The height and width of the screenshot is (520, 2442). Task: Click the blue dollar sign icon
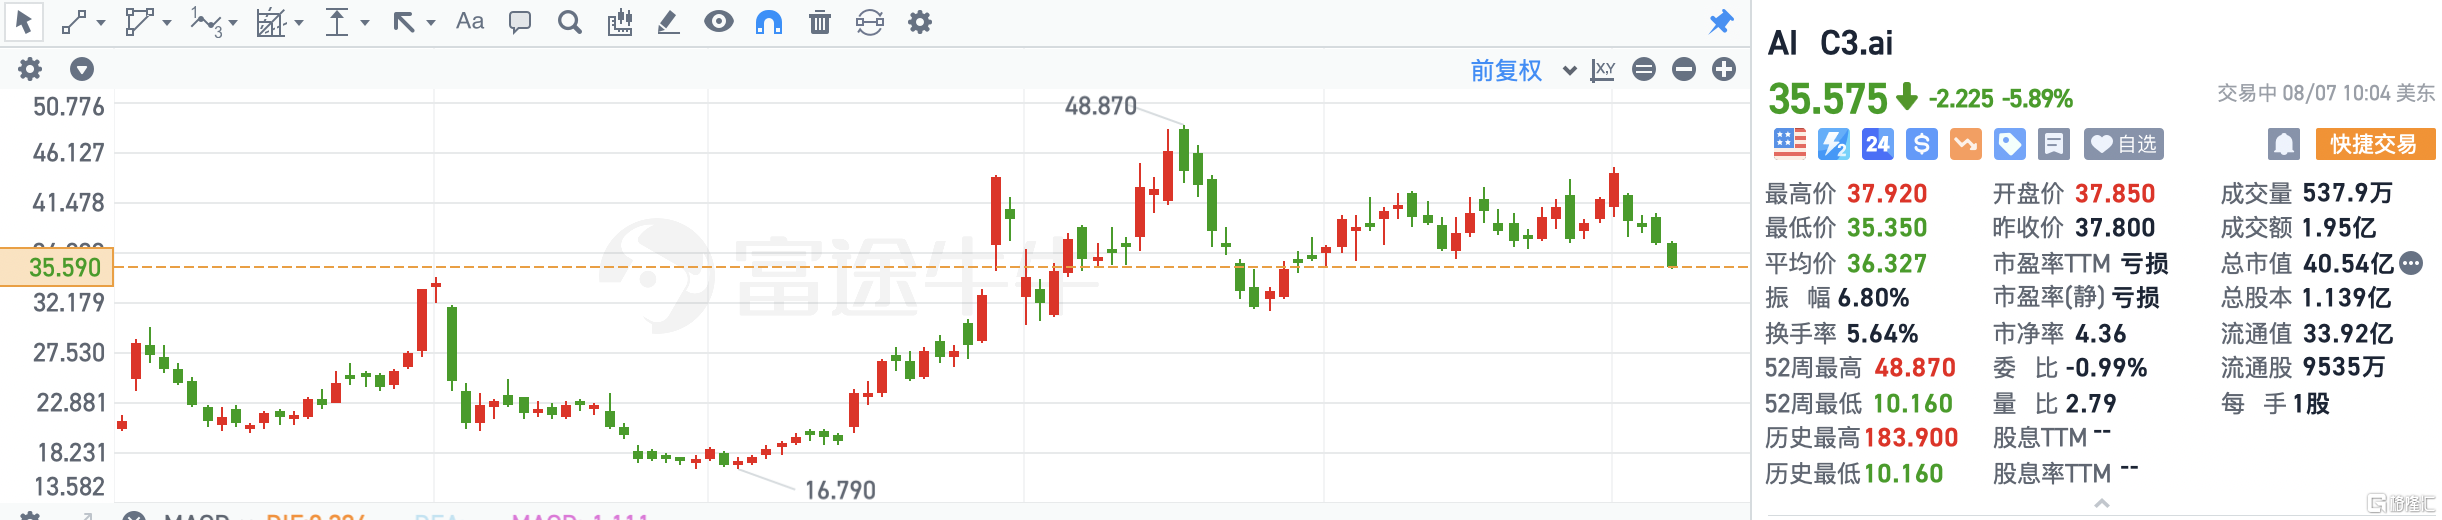click(1921, 144)
